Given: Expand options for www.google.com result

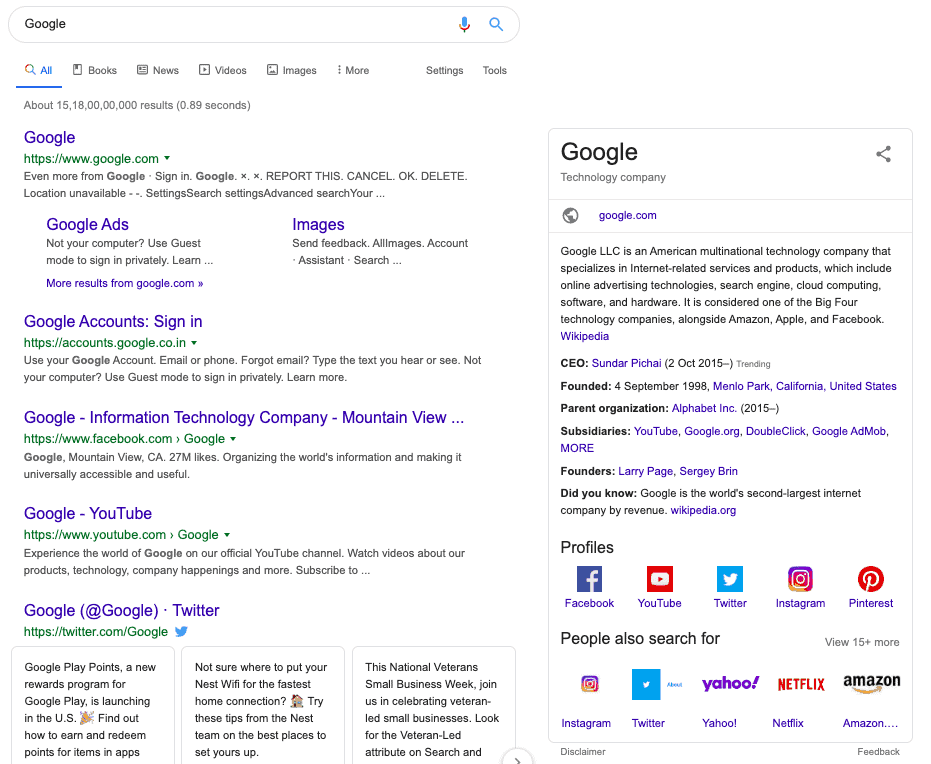Looking at the screenshot, I should 167,158.
